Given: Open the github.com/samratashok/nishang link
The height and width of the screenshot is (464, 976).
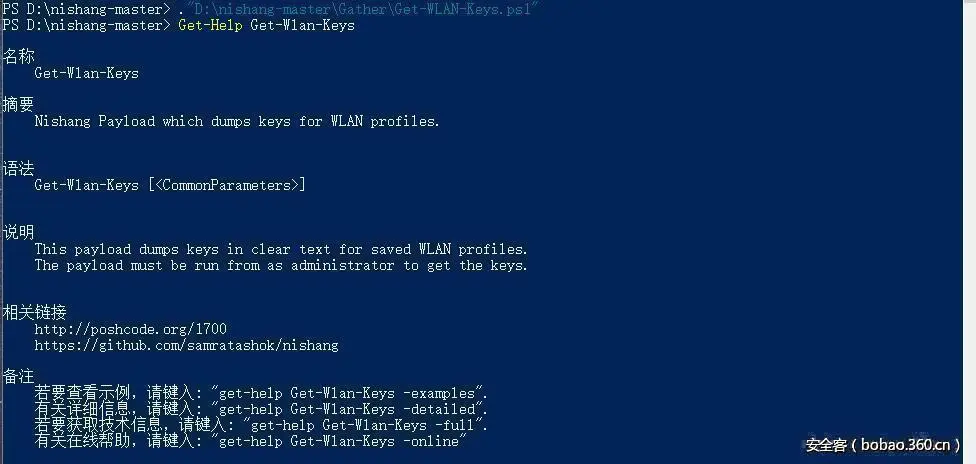Looking at the screenshot, I should click(x=186, y=345).
